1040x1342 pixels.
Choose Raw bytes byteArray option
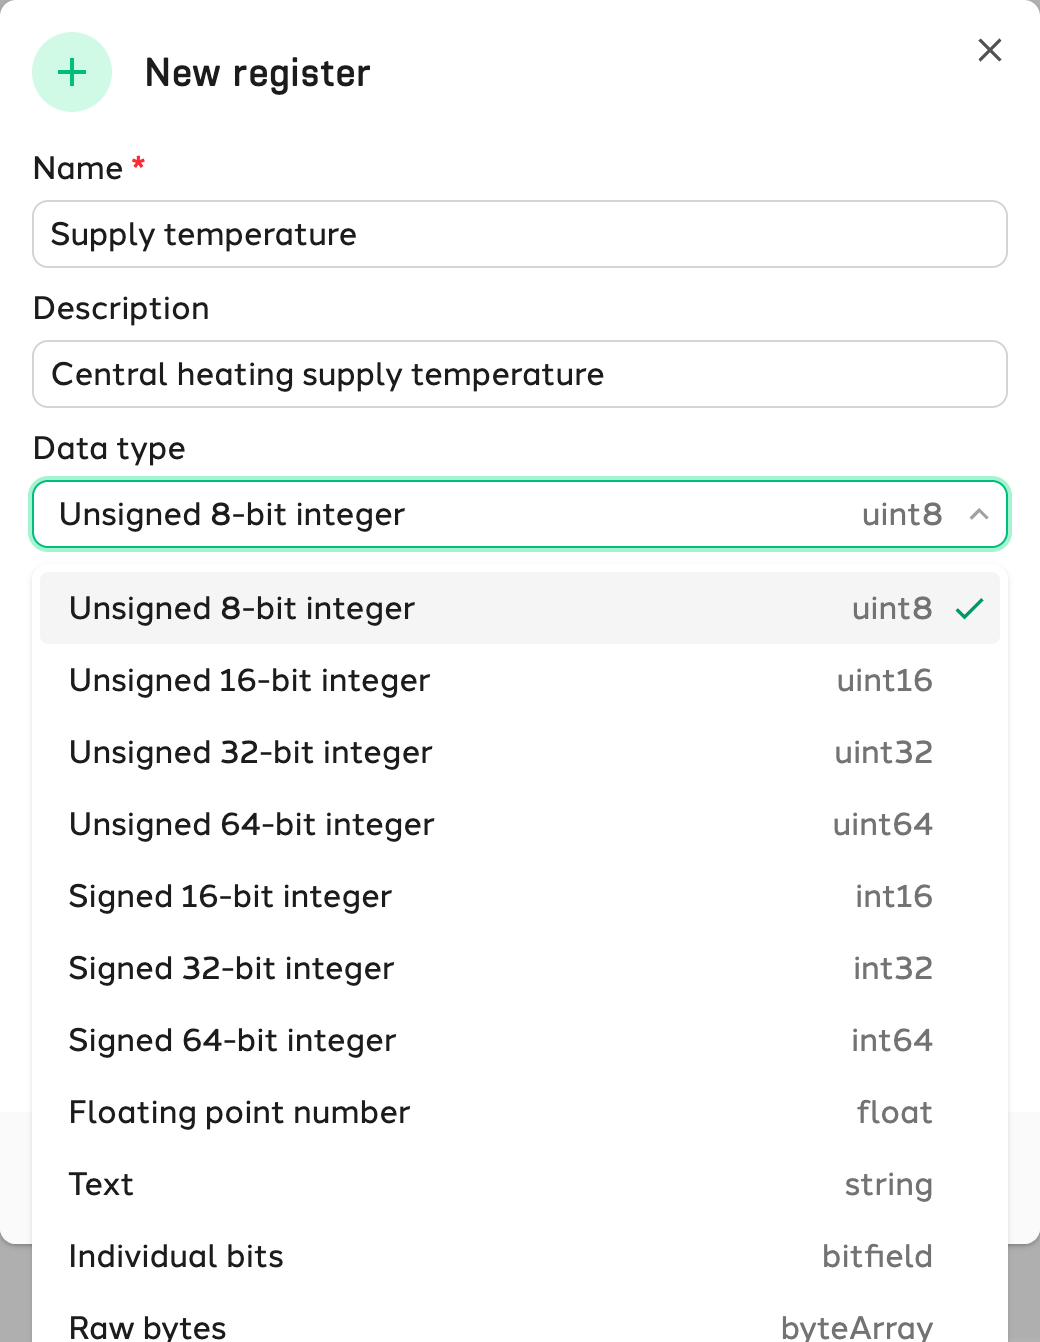(520, 1322)
